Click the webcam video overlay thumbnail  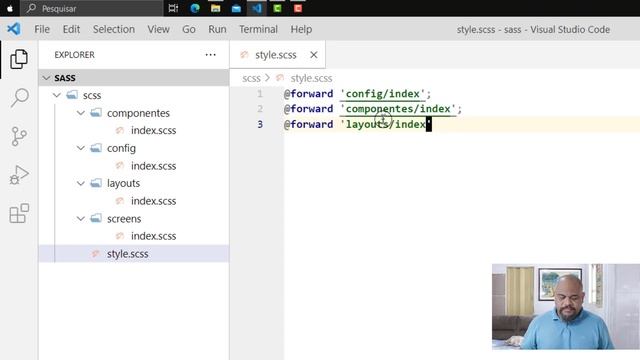[x=566, y=307]
